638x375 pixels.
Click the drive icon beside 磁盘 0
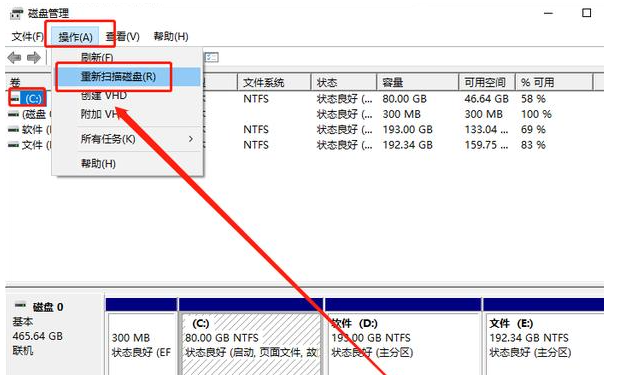pyautogui.click(x=20, y=305)
